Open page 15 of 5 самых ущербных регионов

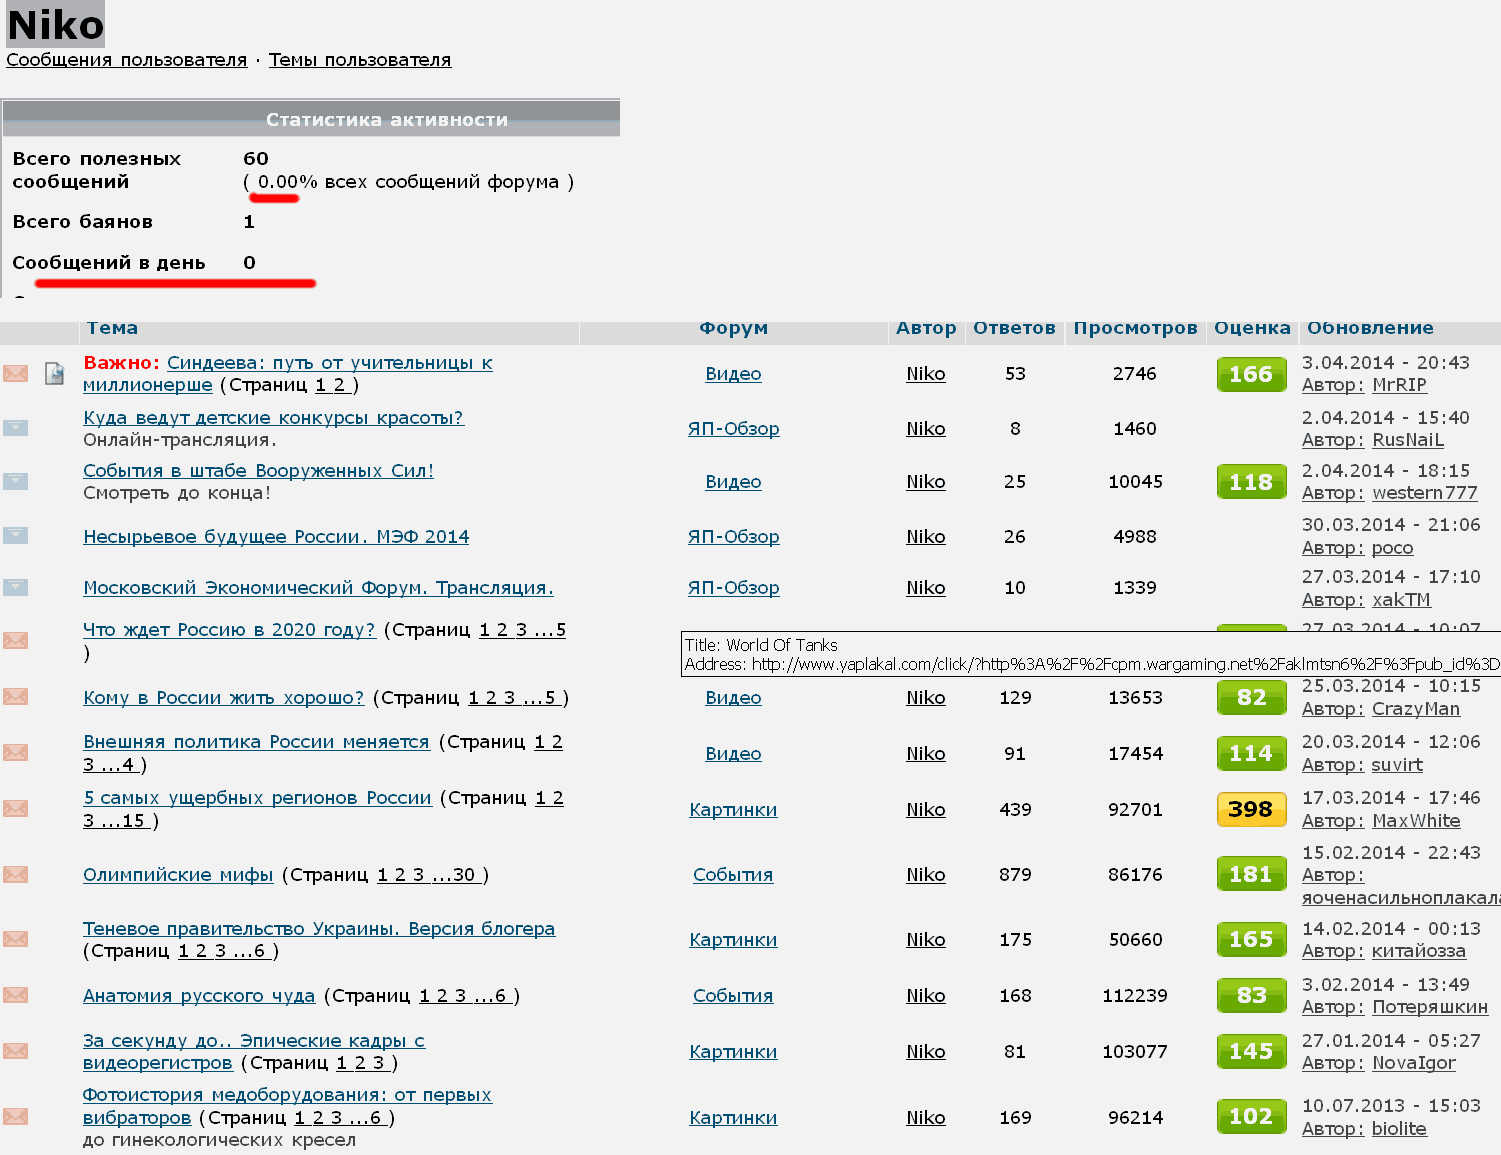tap(134, 821)
